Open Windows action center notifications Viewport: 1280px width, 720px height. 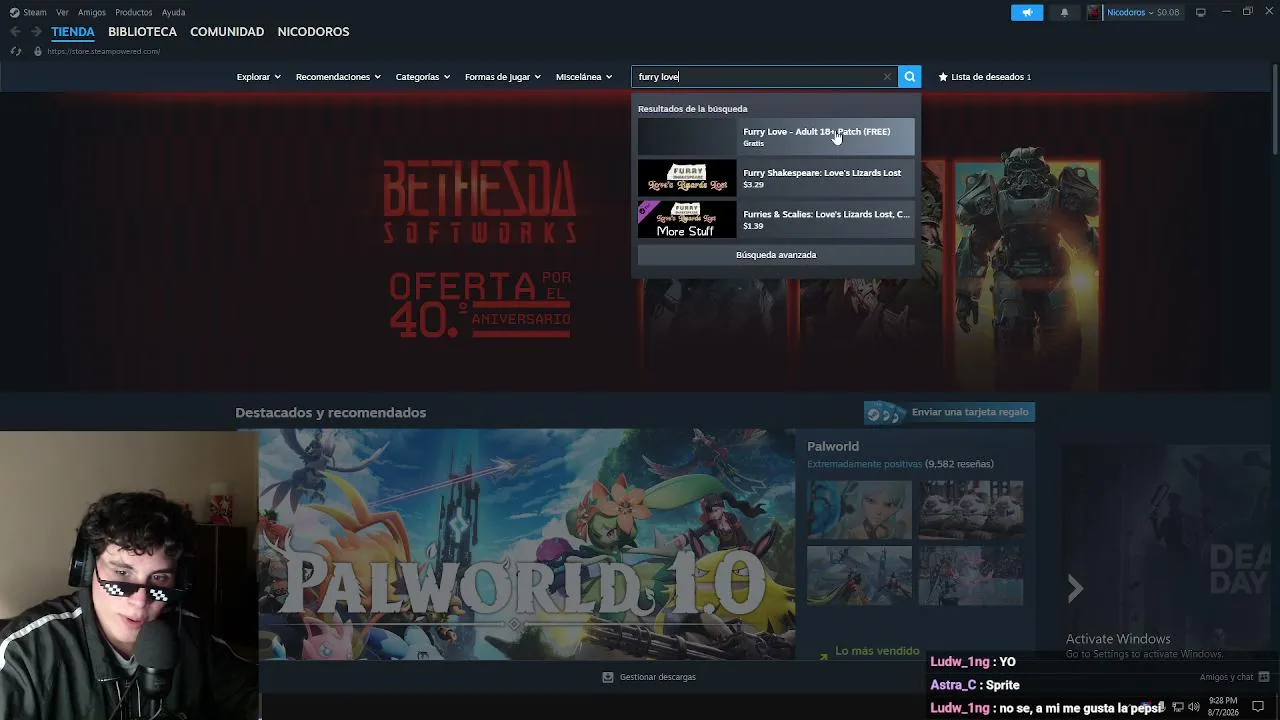click(1258, 707)
